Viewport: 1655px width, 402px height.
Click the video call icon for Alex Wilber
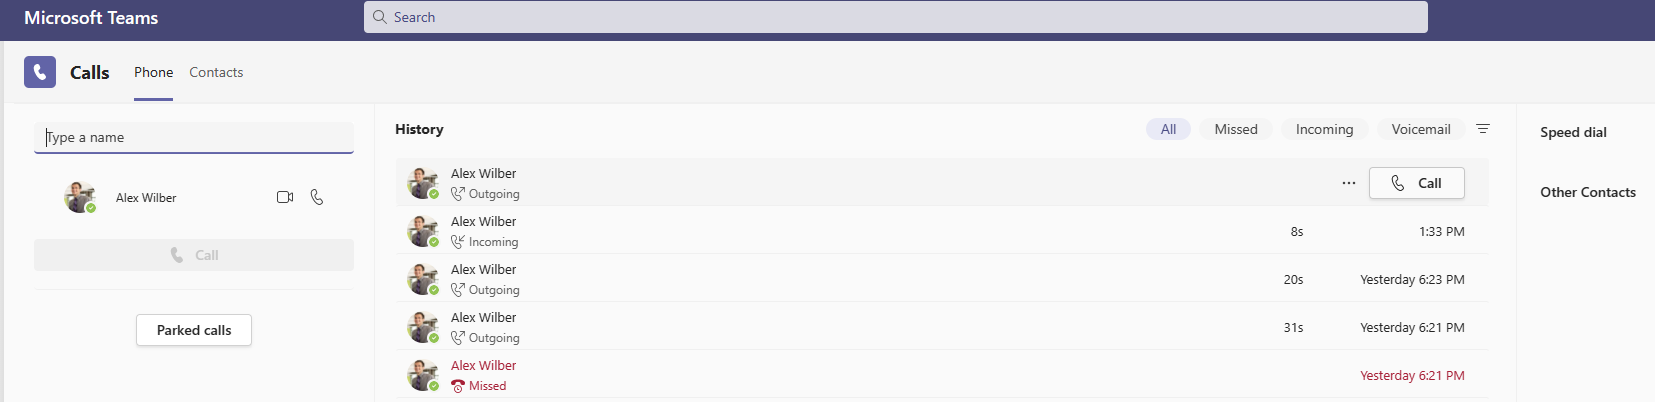[x=285, y=197]
